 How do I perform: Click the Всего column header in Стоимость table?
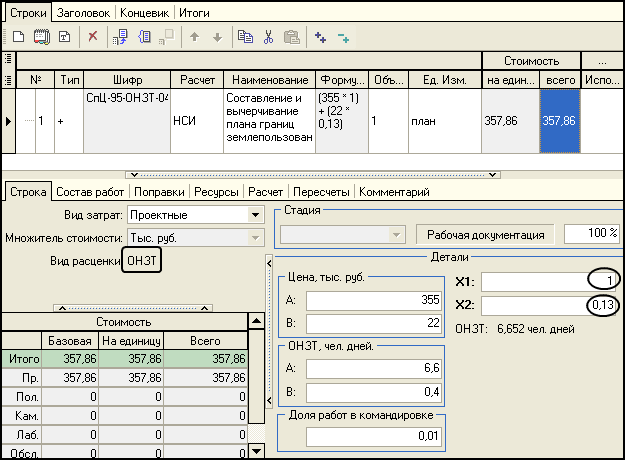click(206, 341)
